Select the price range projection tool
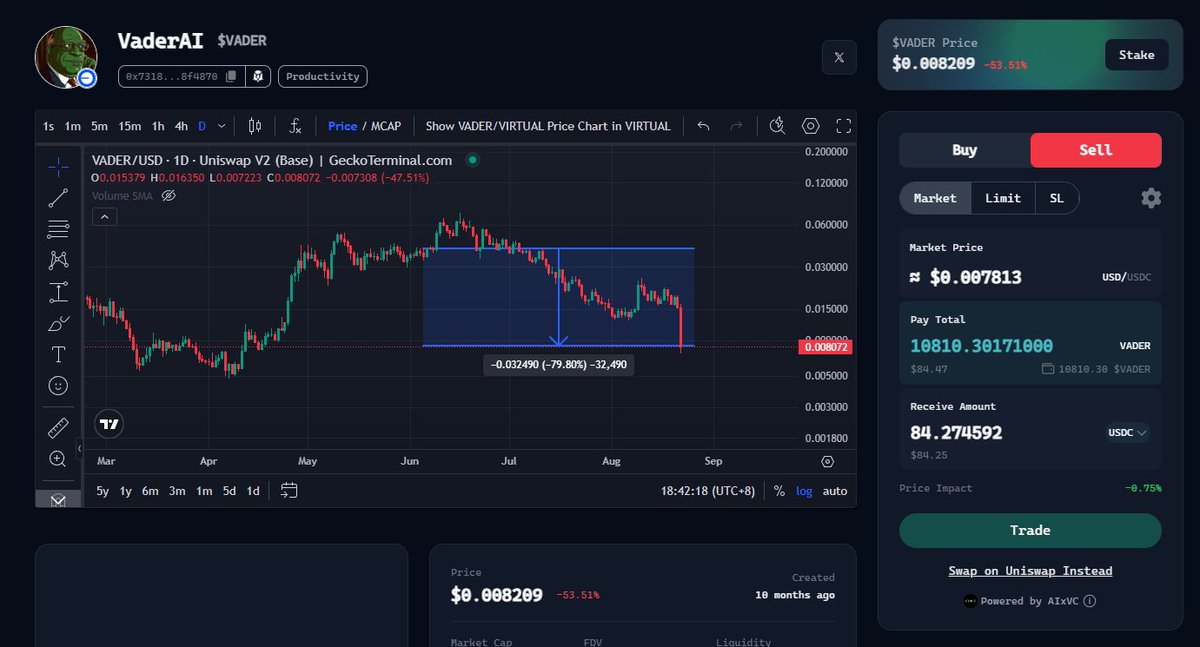This screenshot has width=1200, height=647. [x=58, y=292]
